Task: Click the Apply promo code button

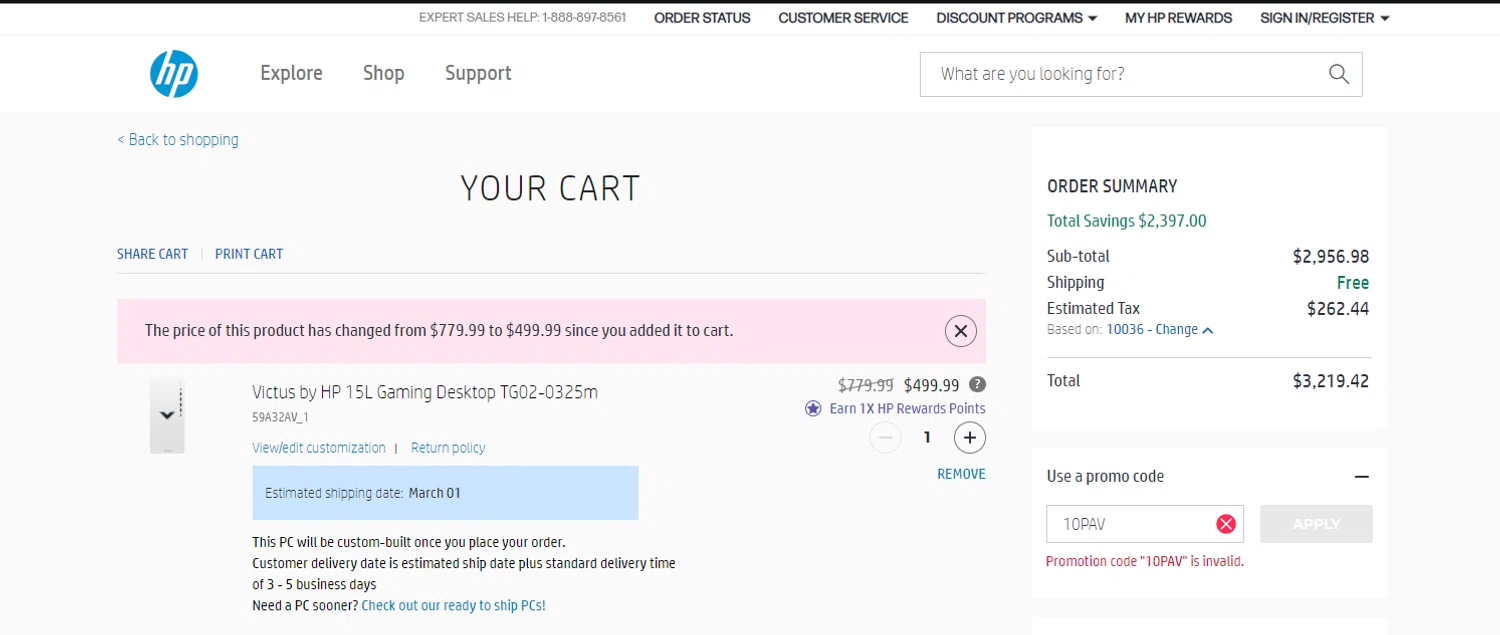Action: tap(1316, 524)
